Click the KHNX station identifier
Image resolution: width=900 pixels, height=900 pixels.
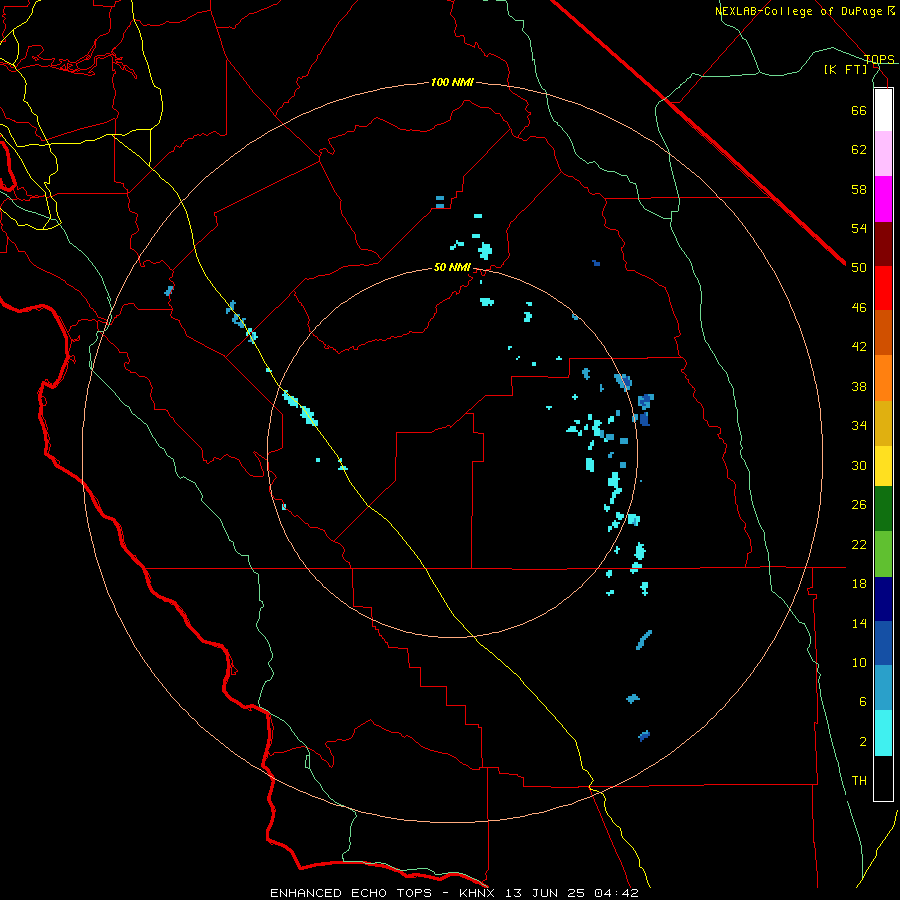(476, 893)
